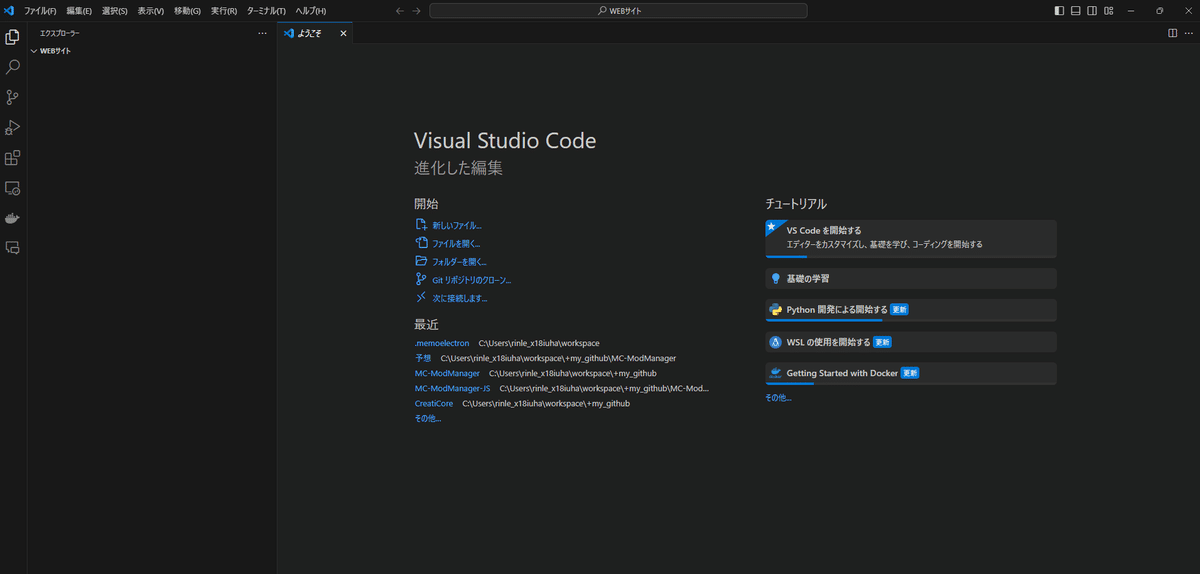Click Git リポジトリのクローン... link
The height and width of the screenshot is (574, 1200).
(471, 280)
